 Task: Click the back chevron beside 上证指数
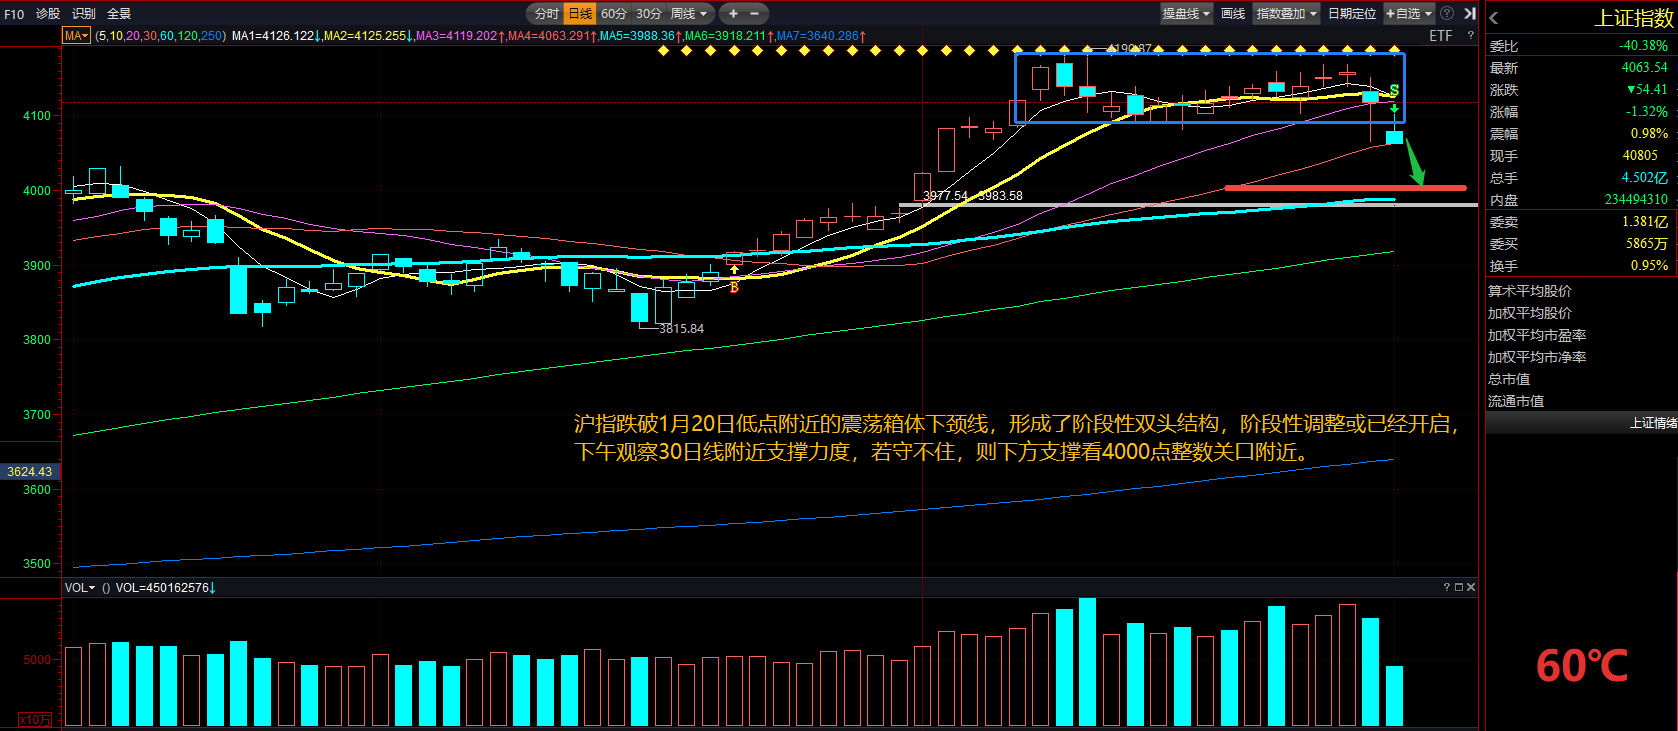click(1493, 18)
